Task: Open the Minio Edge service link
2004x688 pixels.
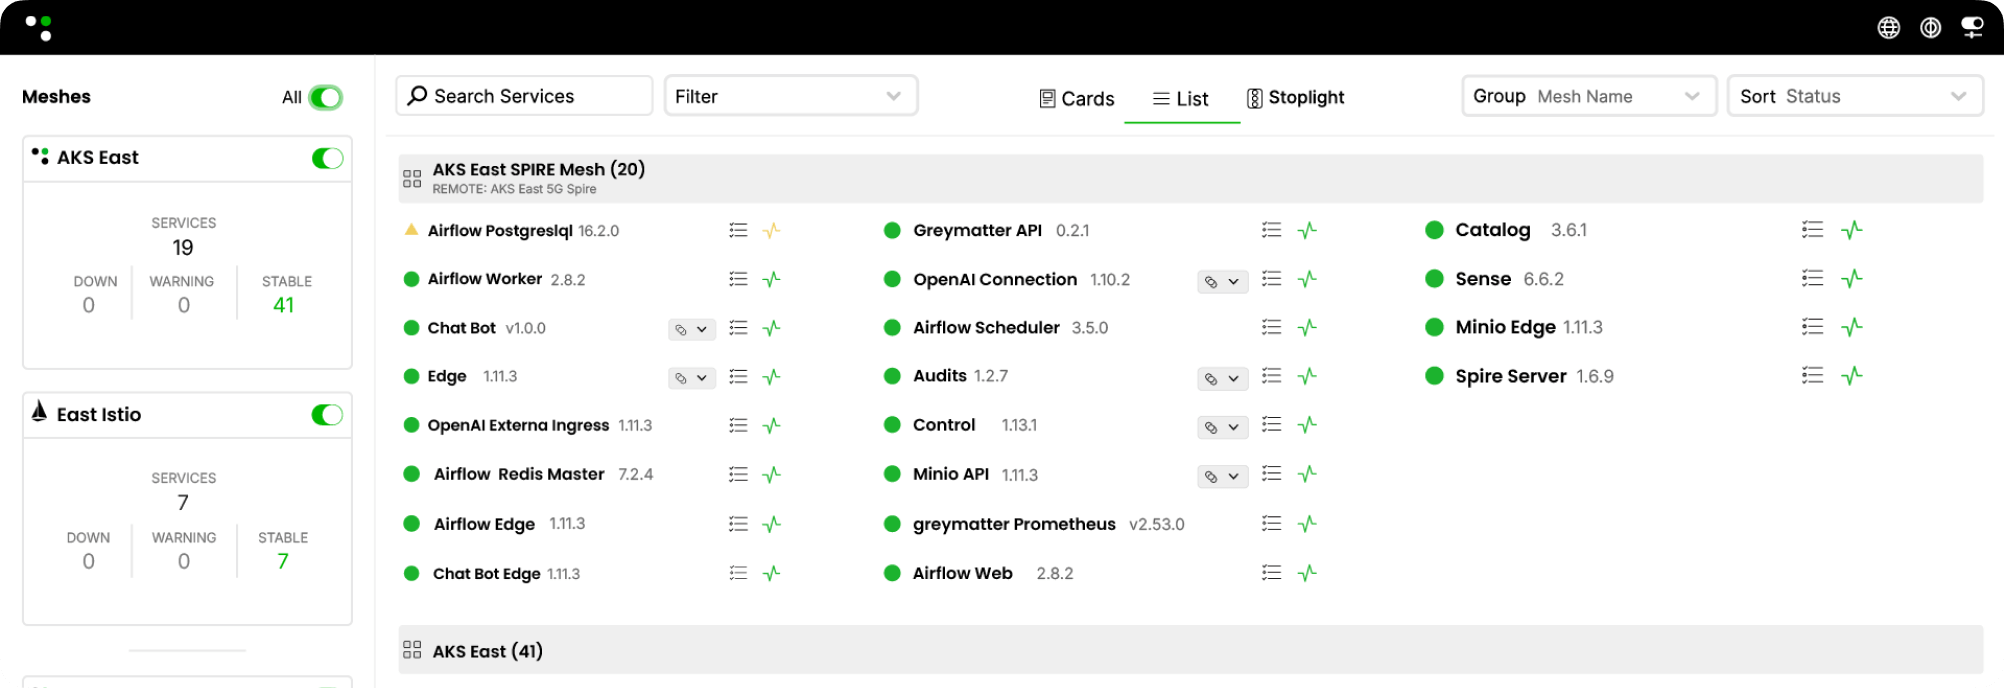Action: point(1505,327)
